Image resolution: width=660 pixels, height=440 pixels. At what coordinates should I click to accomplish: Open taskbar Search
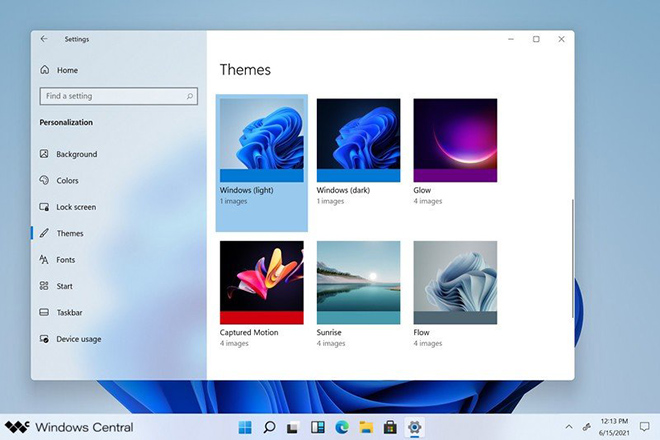[269, 427]
